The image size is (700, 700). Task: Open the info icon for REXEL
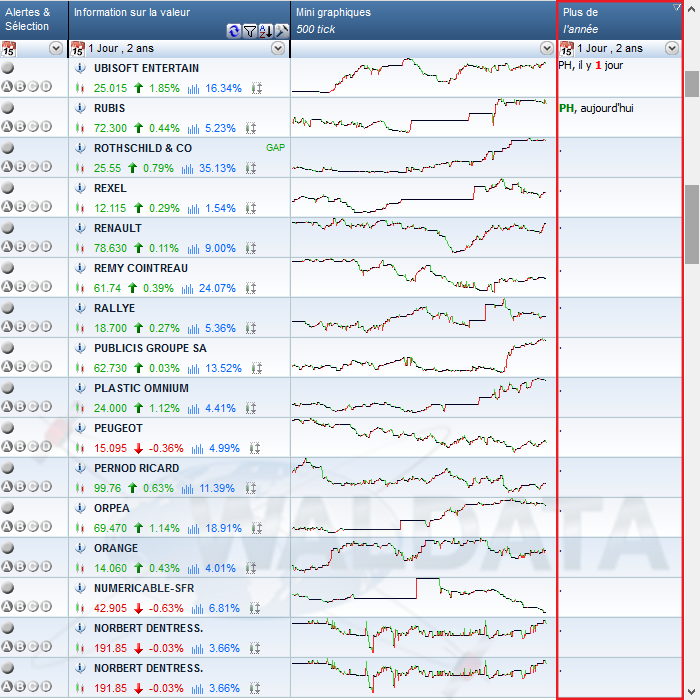coord(80,188)
